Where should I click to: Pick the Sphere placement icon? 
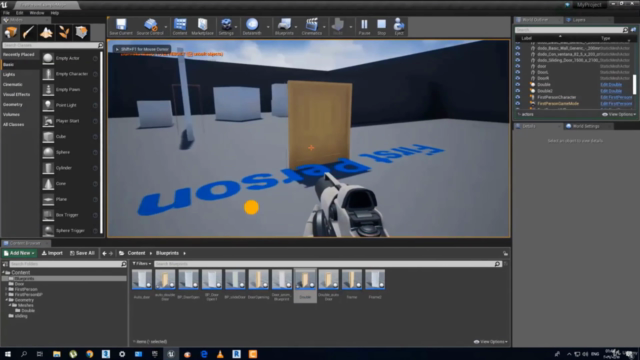pos(48,152)
